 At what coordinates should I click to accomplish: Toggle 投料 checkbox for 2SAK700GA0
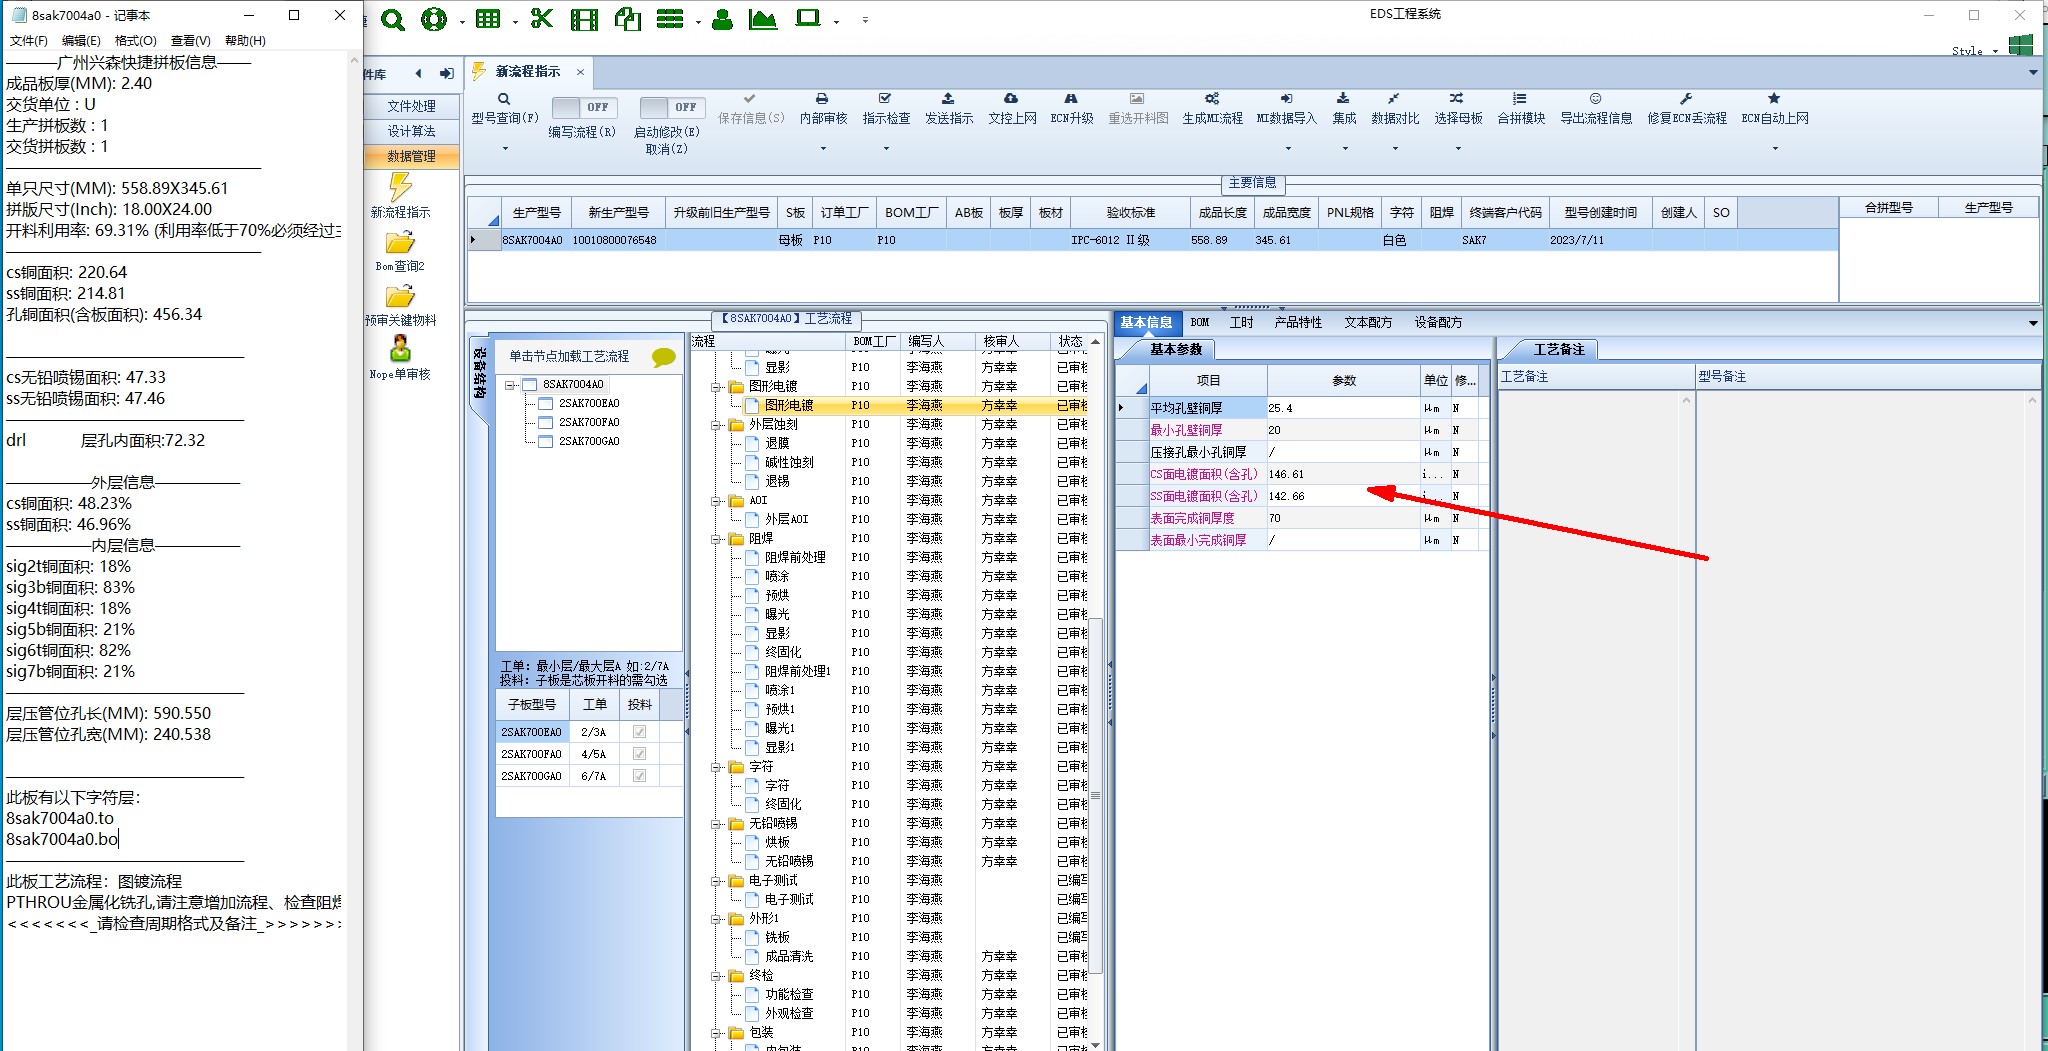coord(639,776)
